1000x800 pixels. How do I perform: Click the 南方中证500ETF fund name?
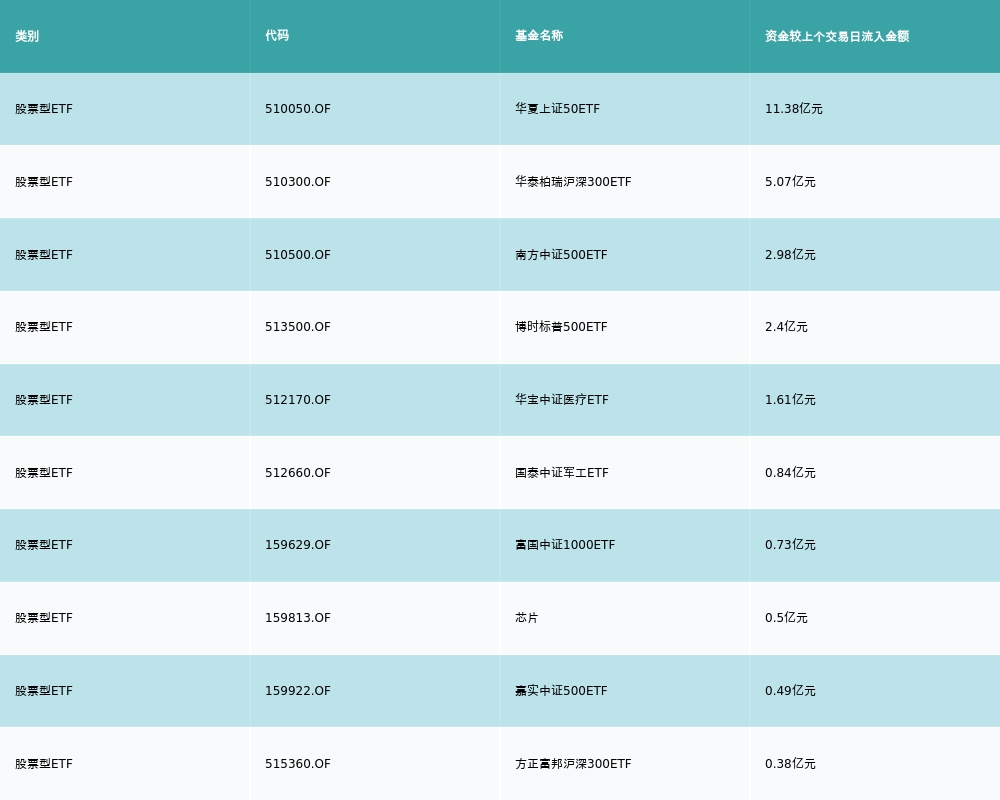(x=561, y=255)
